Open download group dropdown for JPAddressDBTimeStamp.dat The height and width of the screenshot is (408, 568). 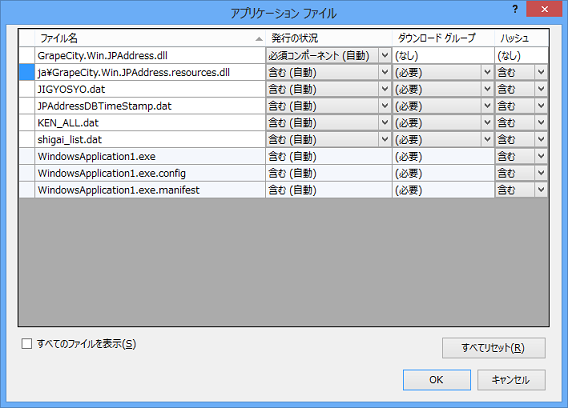coord(487,106)
